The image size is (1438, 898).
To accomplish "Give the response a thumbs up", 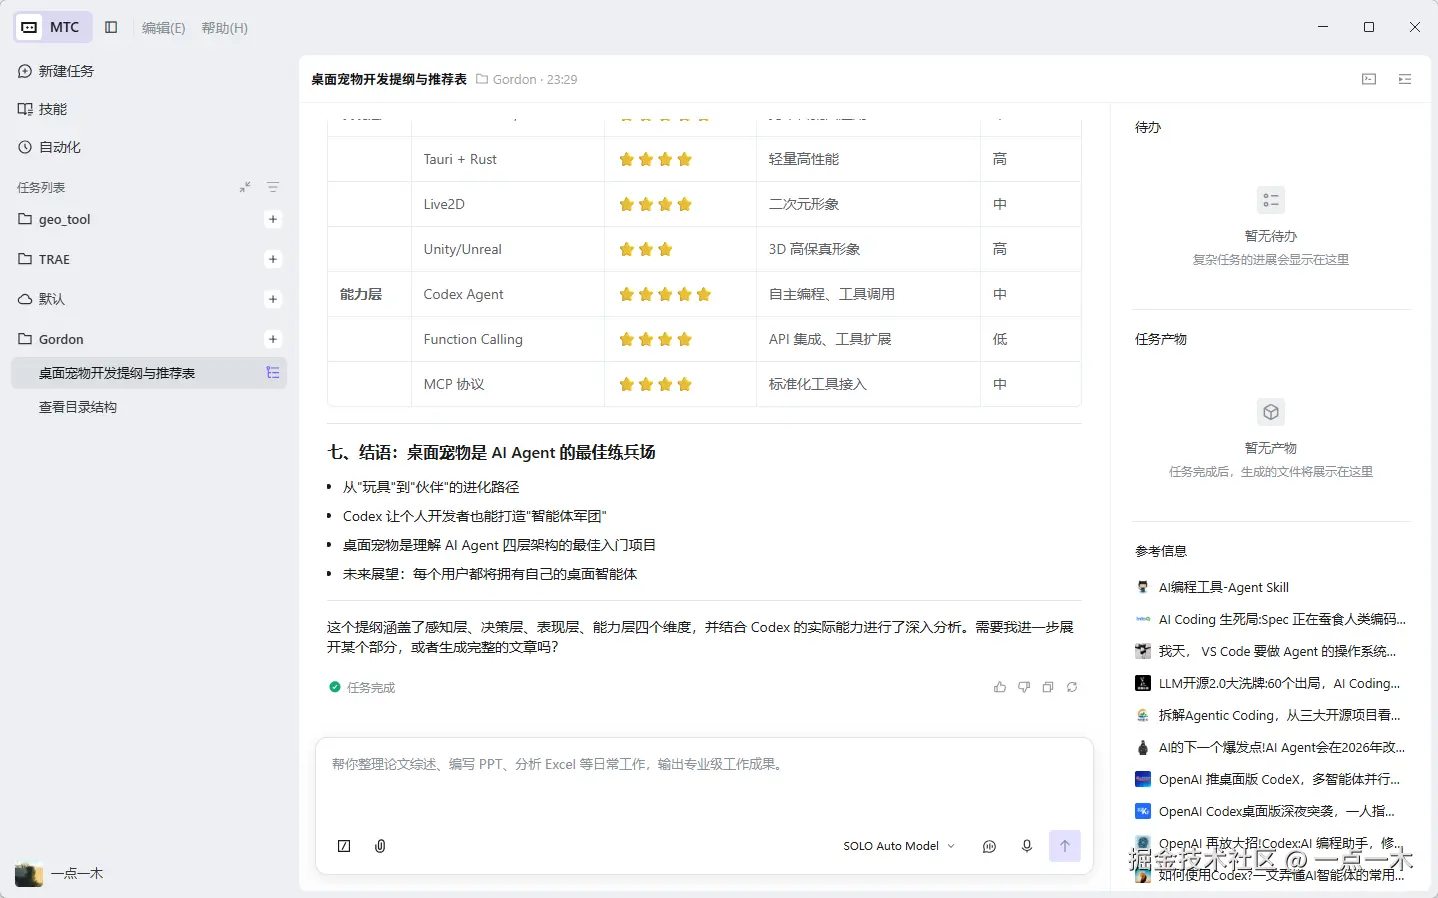I will point(1000,687).
